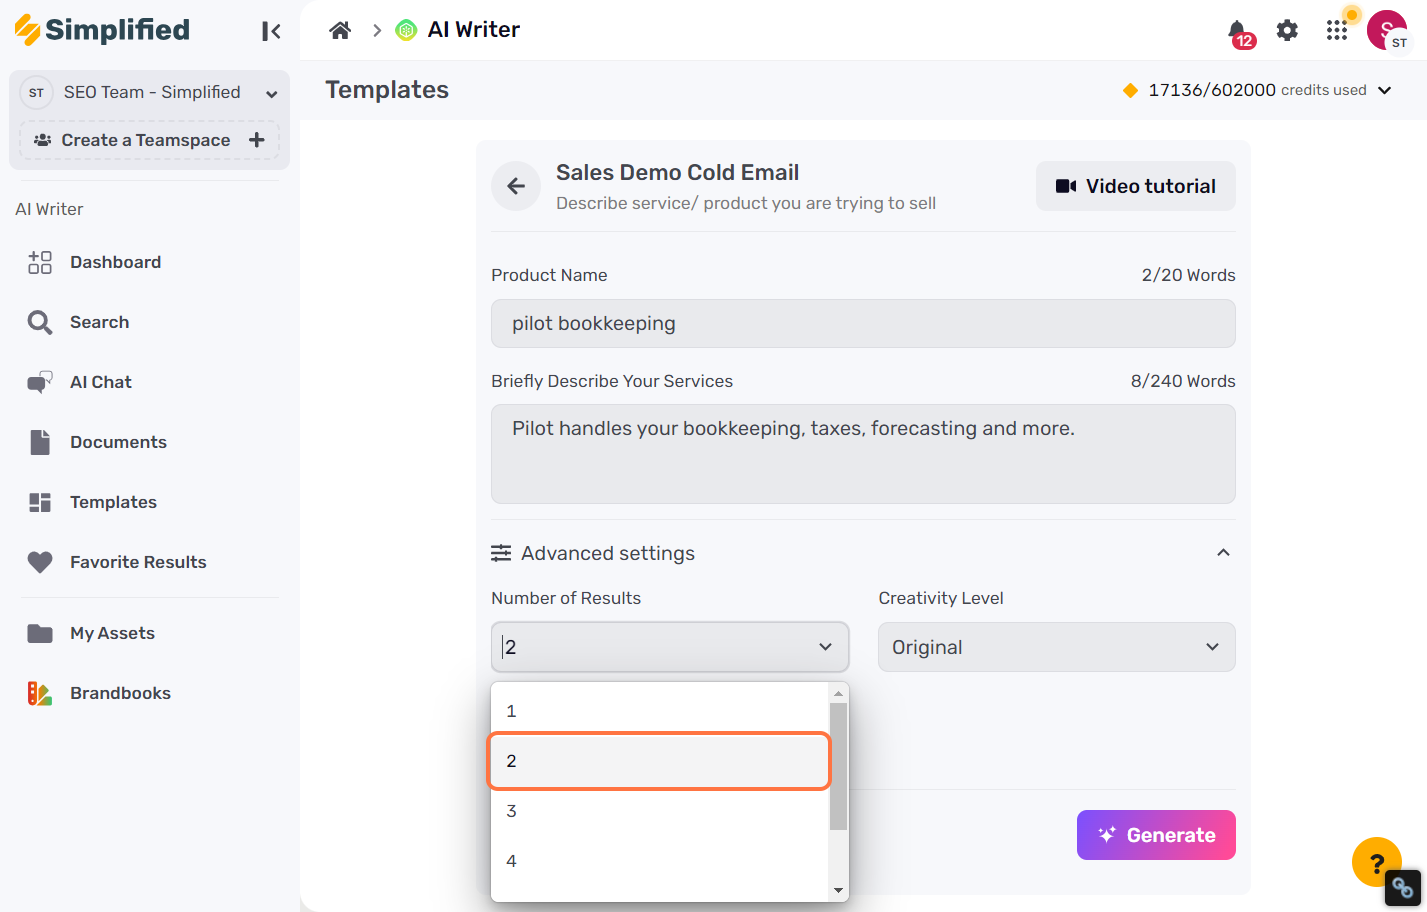Choose 4 from the Number of Results list
Screen dimensions: 1427x912
click(659, 861)
